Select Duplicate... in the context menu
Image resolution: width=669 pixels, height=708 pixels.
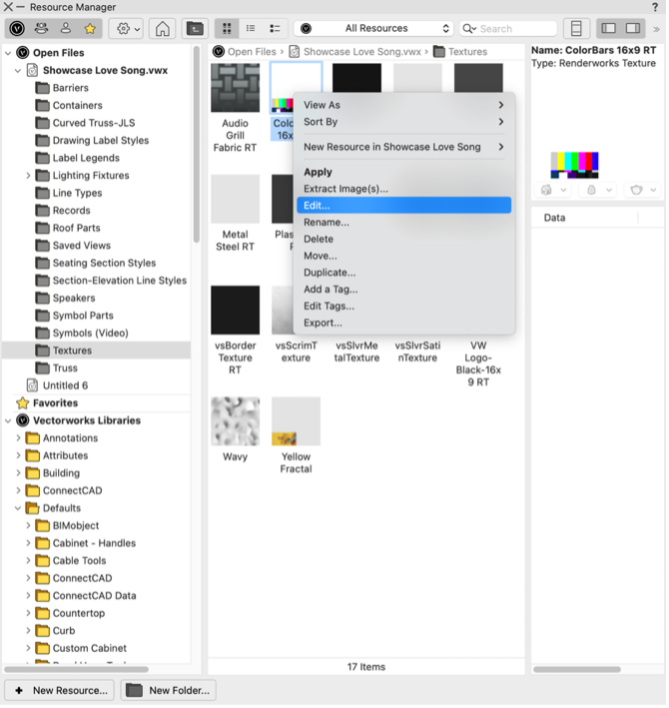click(x=329, y=272)
